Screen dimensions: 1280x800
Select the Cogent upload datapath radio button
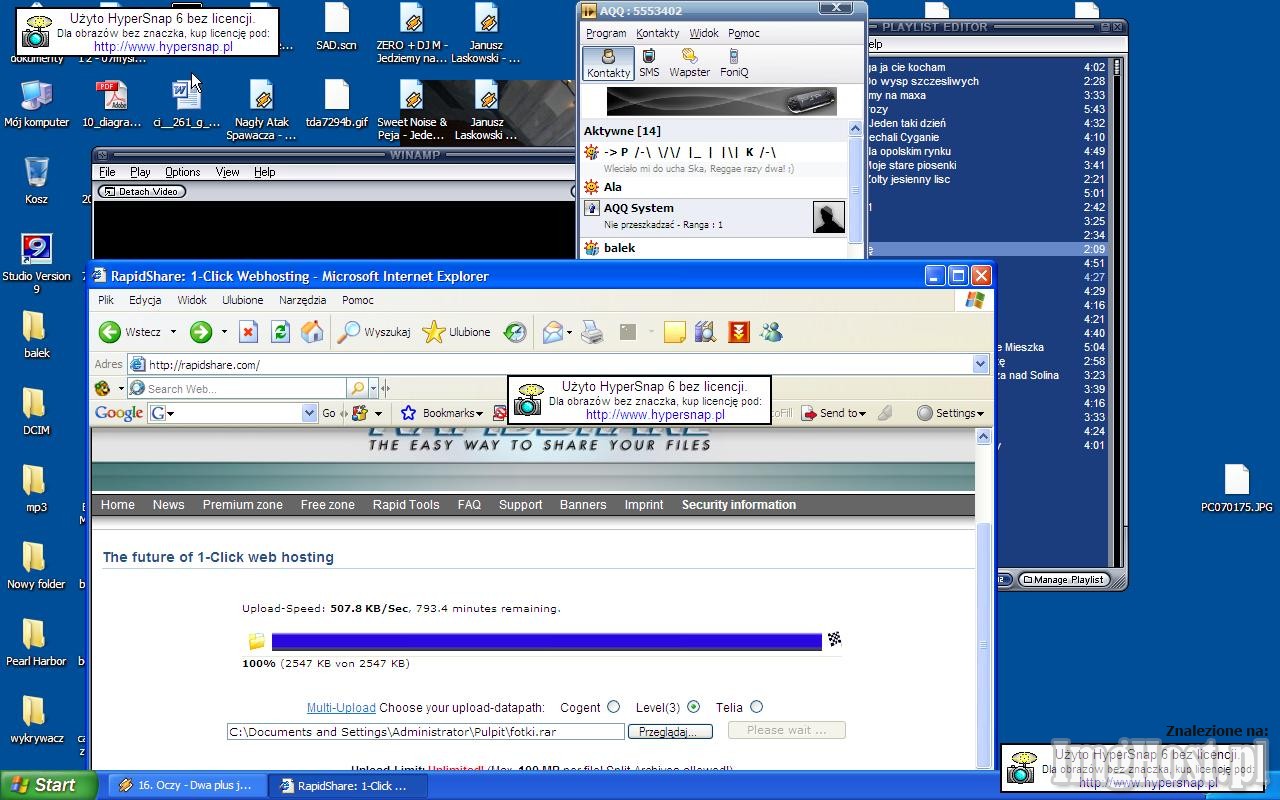(x=614, y=707)
